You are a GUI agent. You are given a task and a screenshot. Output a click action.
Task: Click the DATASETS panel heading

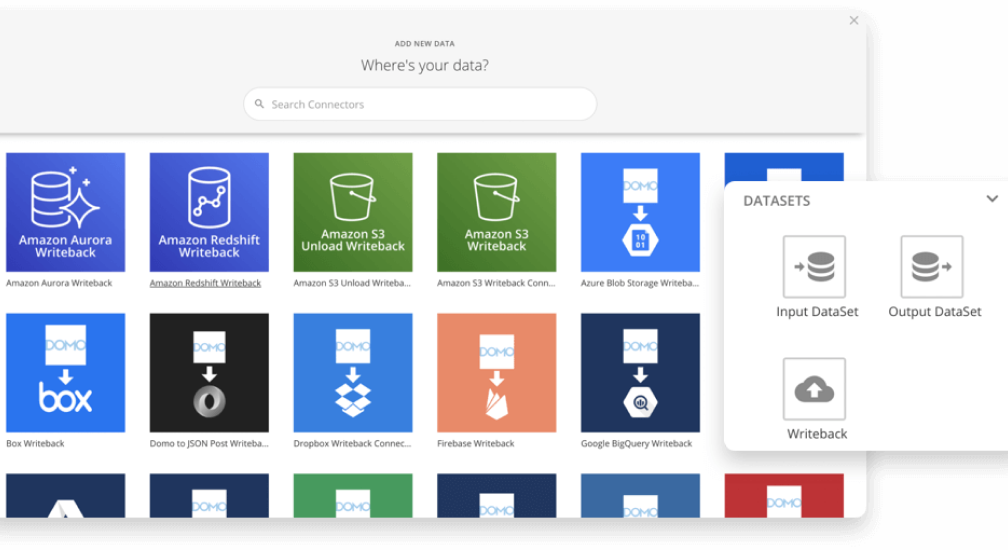tap(777, 201)
